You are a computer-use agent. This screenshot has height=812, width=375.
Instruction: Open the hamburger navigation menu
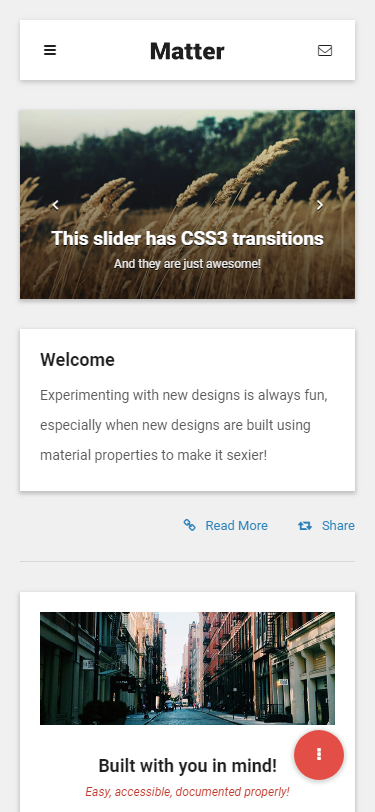(x=50, y=50)
